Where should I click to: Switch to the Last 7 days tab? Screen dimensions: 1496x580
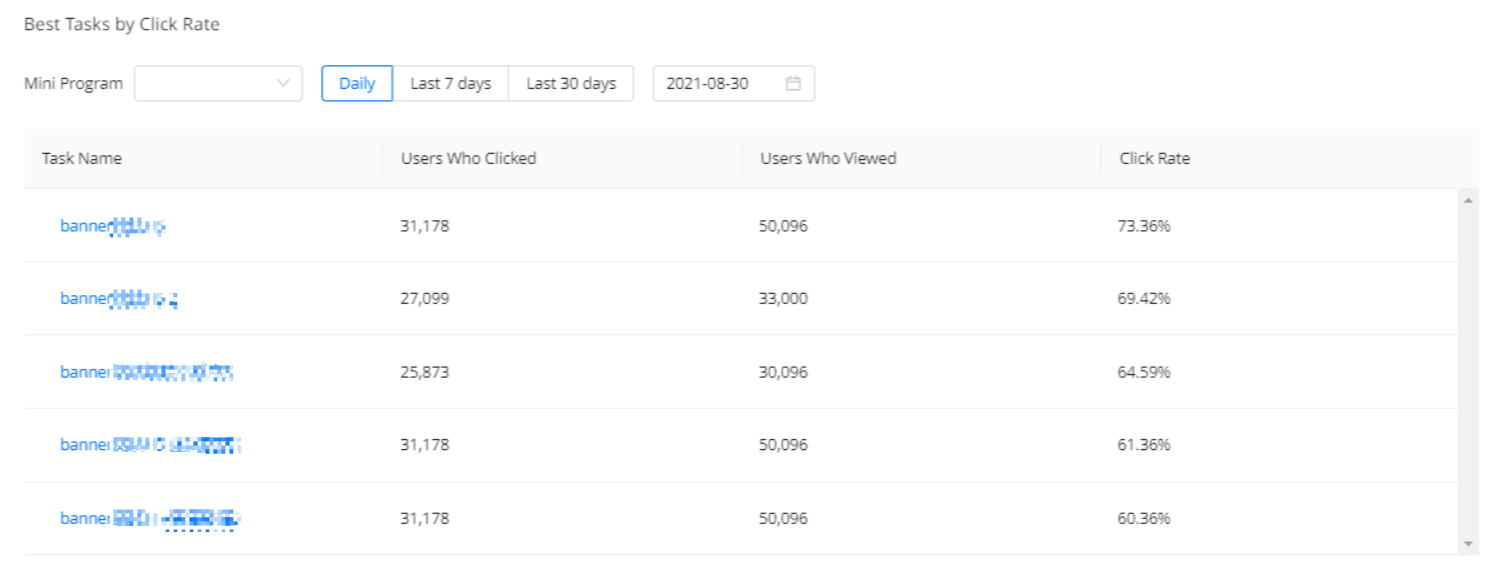pyautogui.click(x=451, y=84)
